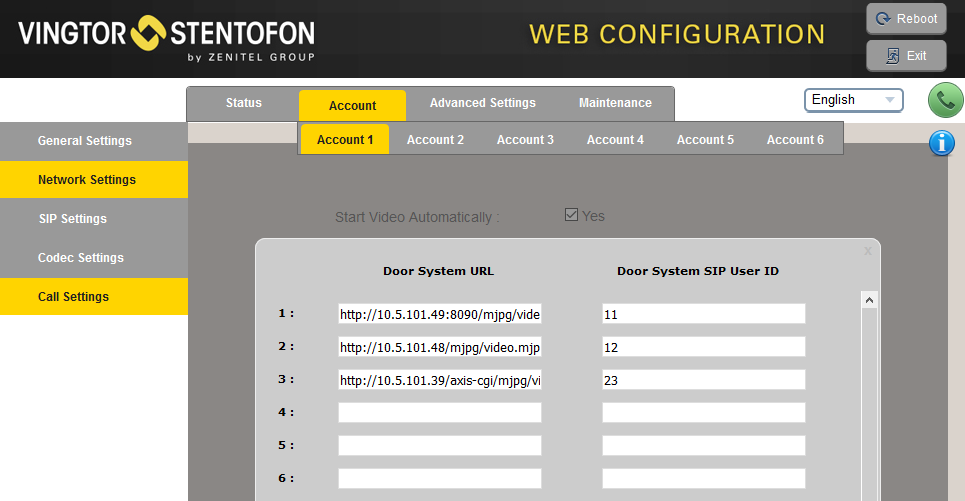Select the Account 6 sub-tab
The width and height of the screenshot is (965, 501).
click(x=795, y=140)
